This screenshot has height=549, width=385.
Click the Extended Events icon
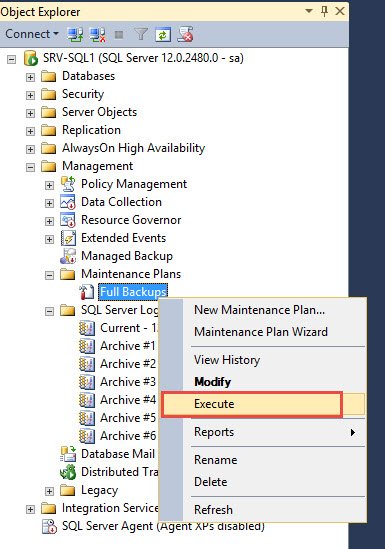click(68, 238)
